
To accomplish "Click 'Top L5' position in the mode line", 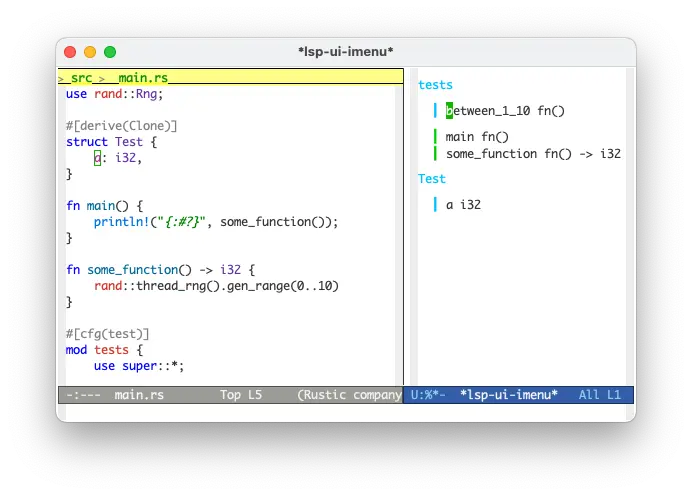I will click(x=241, y=395).
